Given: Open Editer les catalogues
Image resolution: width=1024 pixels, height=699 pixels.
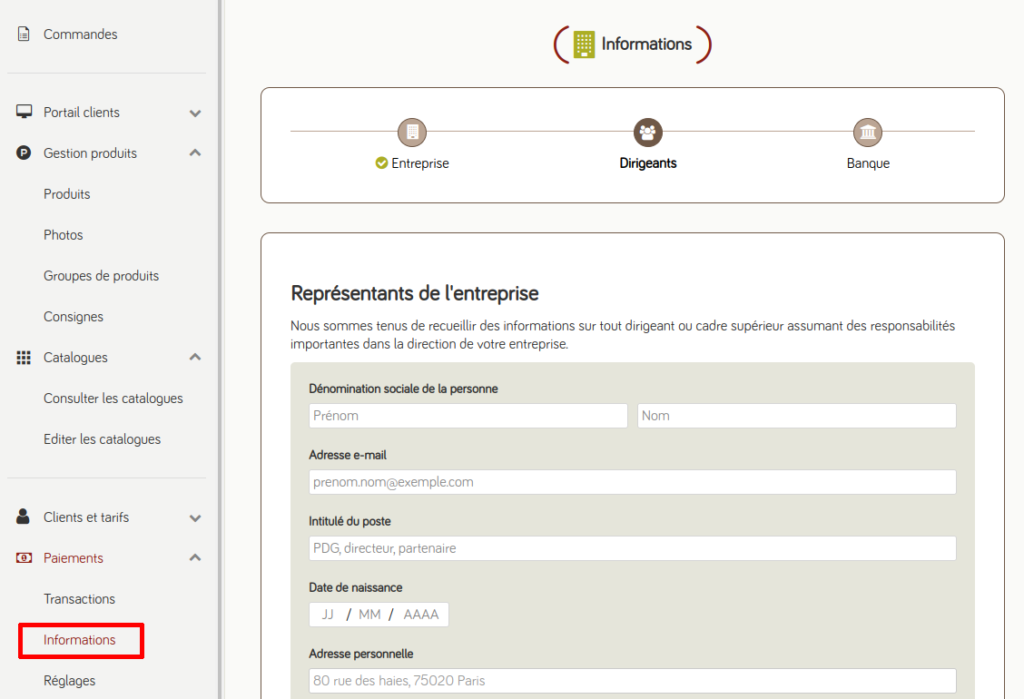Looking at the screenshot, I should [102, 439].
